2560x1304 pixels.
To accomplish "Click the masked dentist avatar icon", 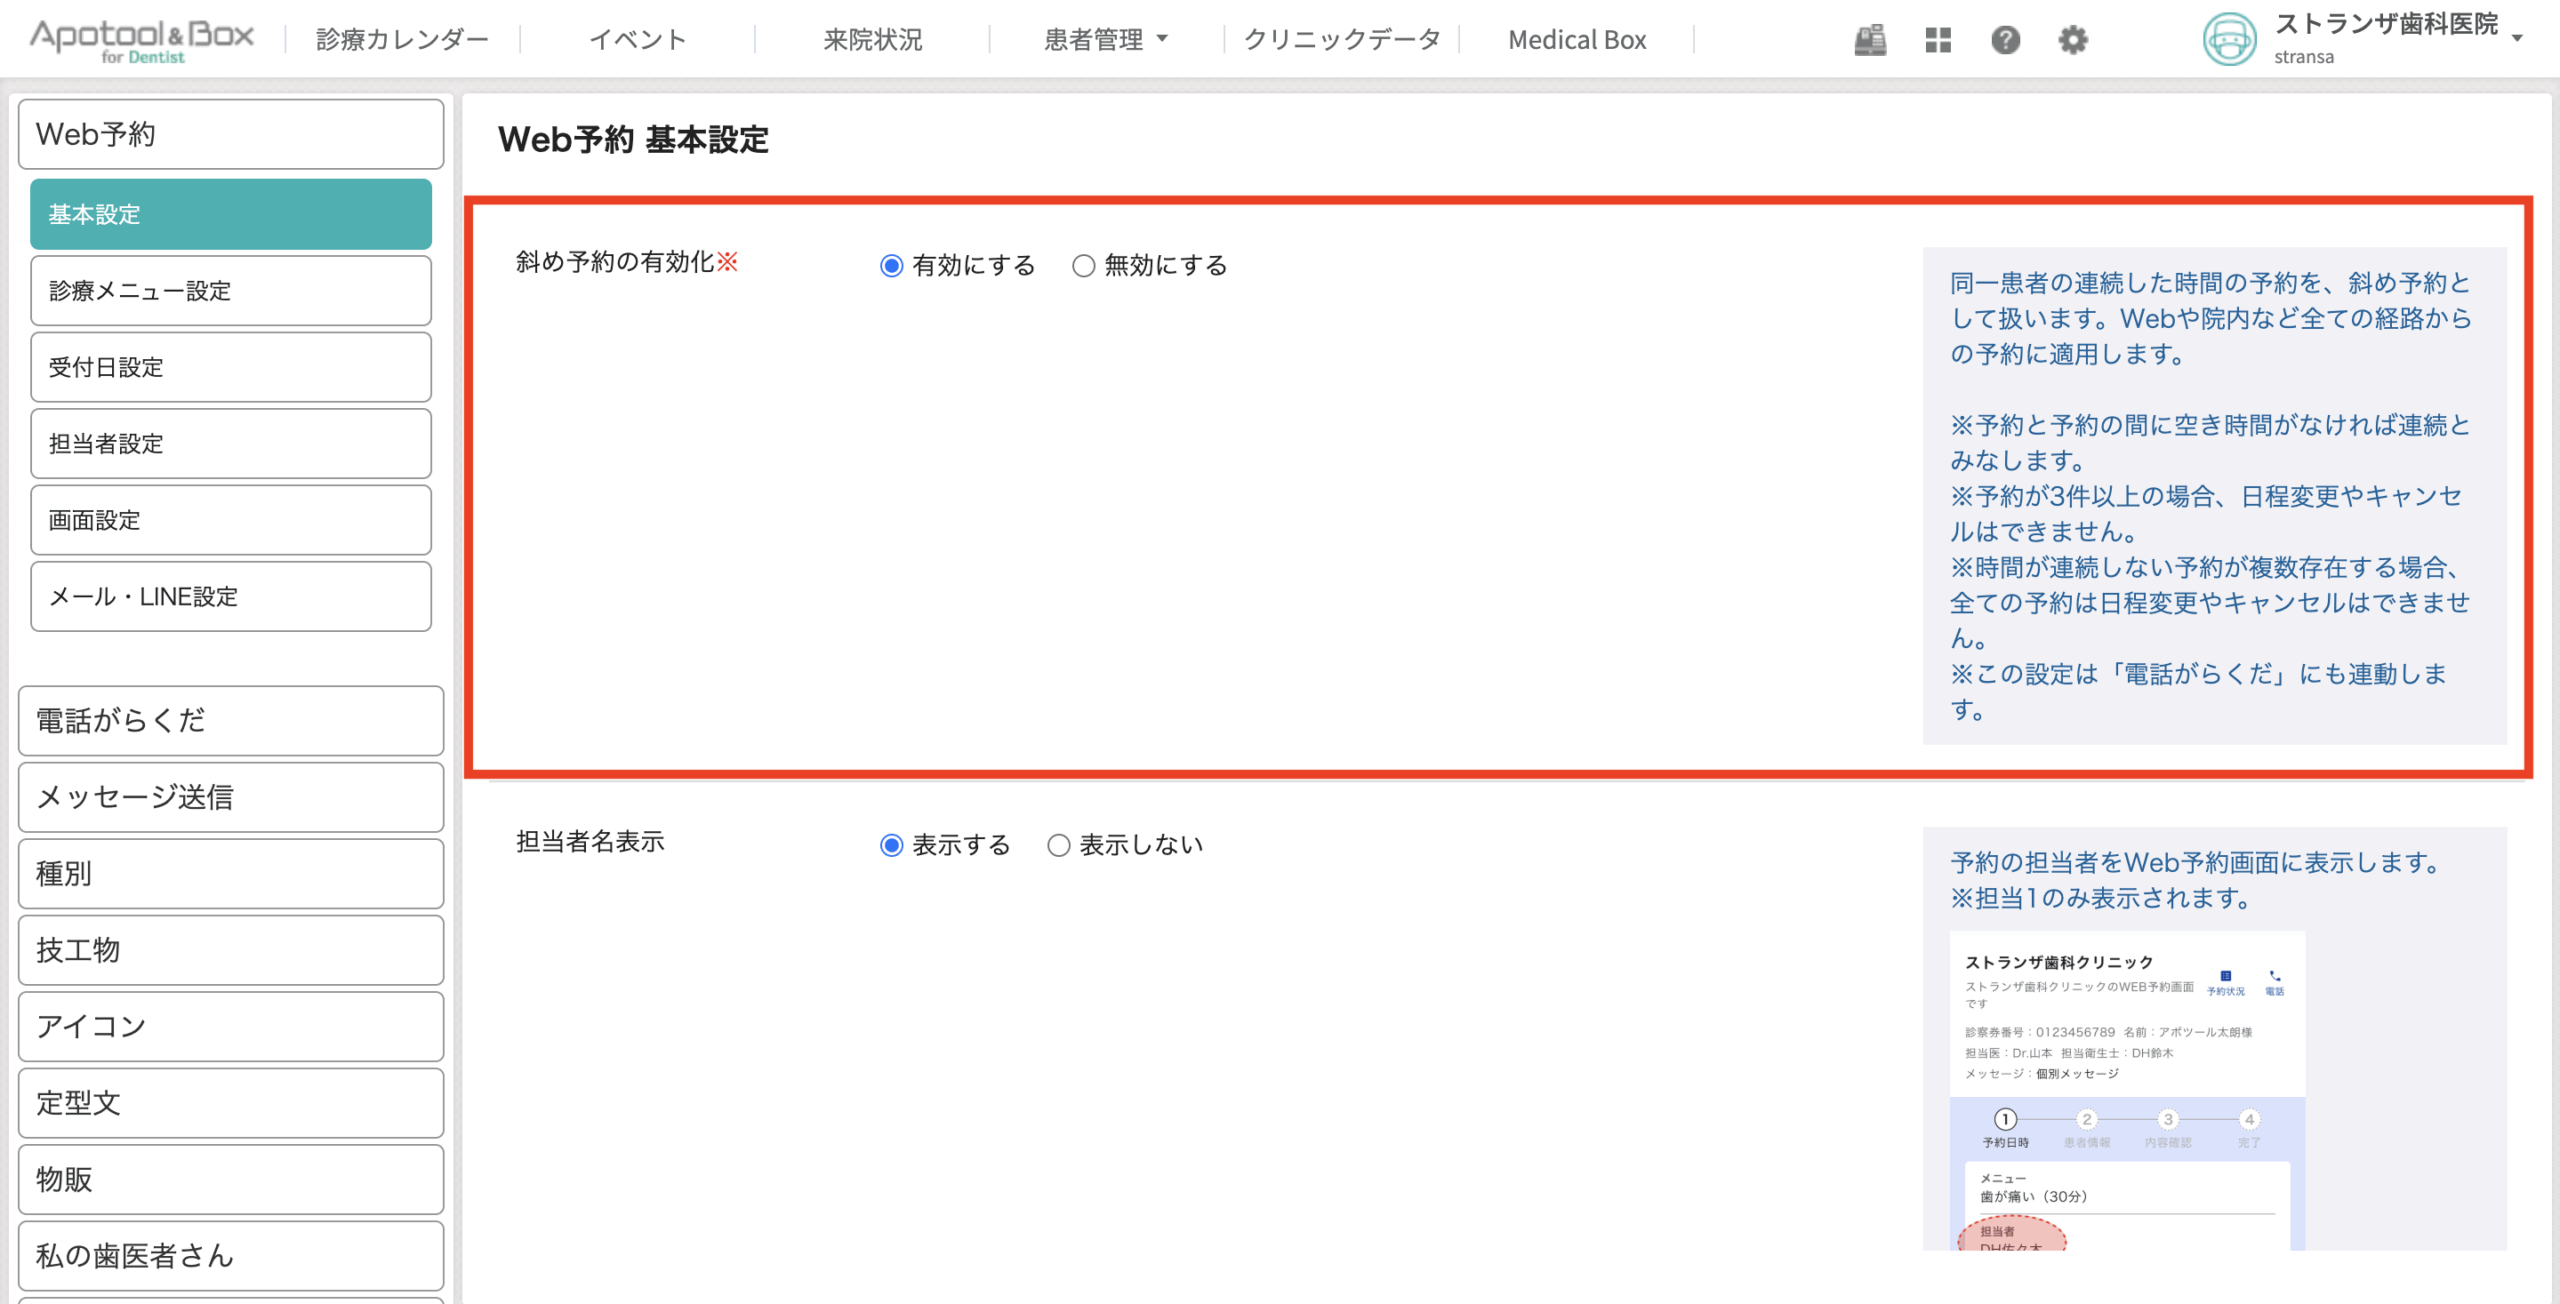I will pos(2229,40).
